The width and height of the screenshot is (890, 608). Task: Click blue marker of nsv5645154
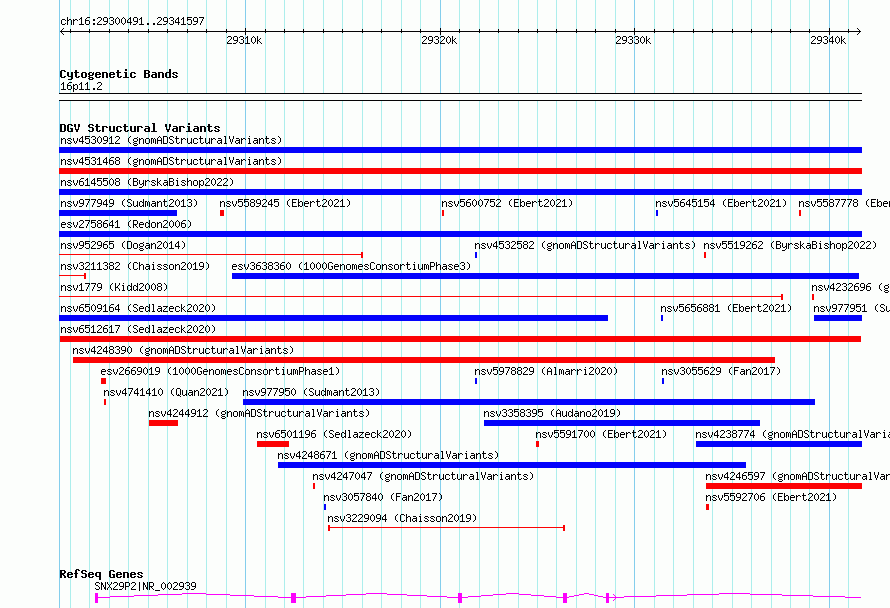(x=657, y=213)
